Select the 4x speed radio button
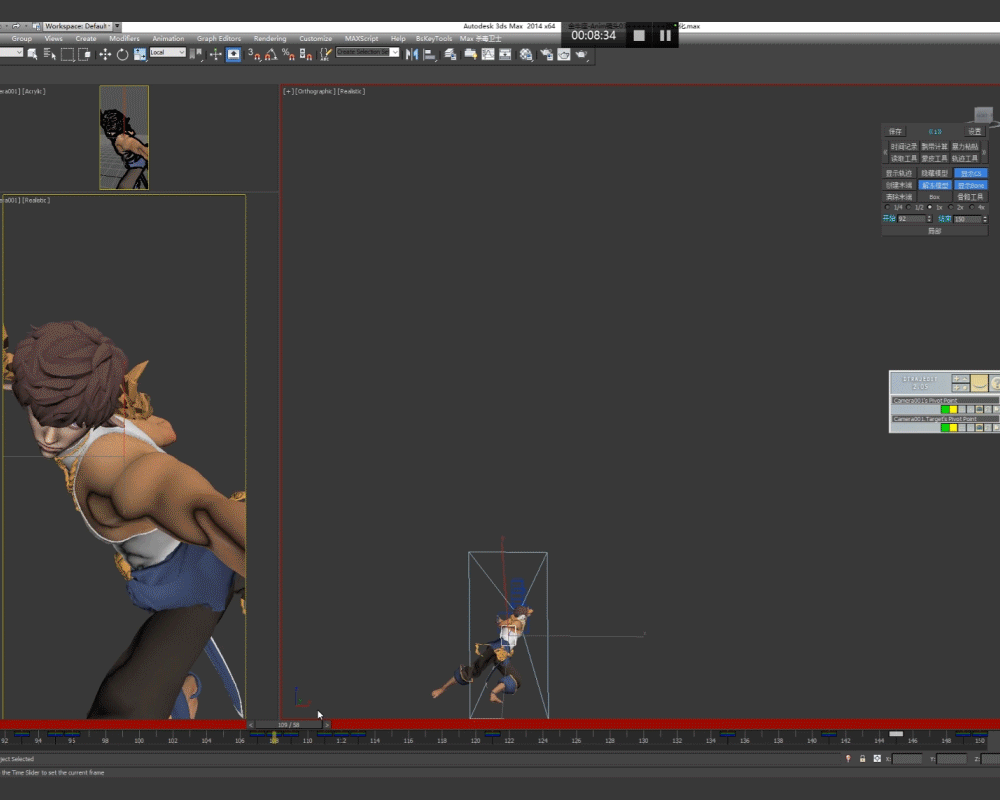1000x800 pixels. pos(973,207)
